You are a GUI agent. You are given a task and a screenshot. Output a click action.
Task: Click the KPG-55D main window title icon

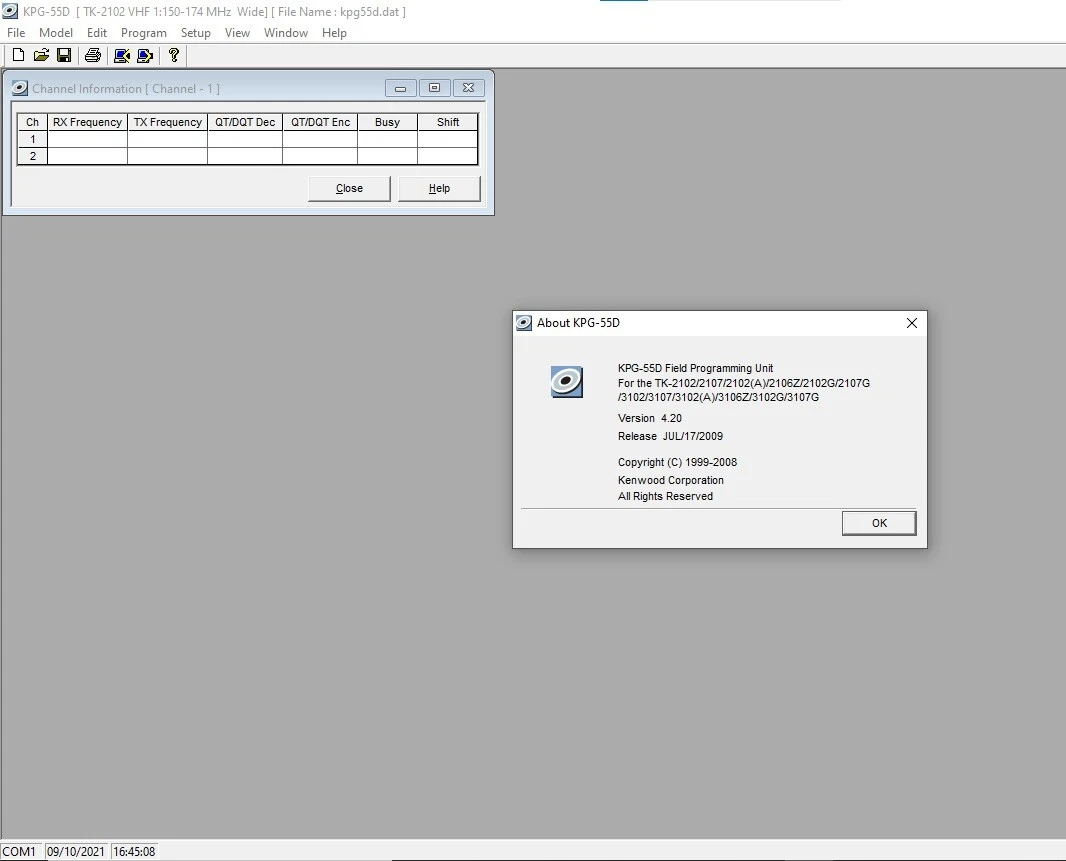tap(10, 12)
